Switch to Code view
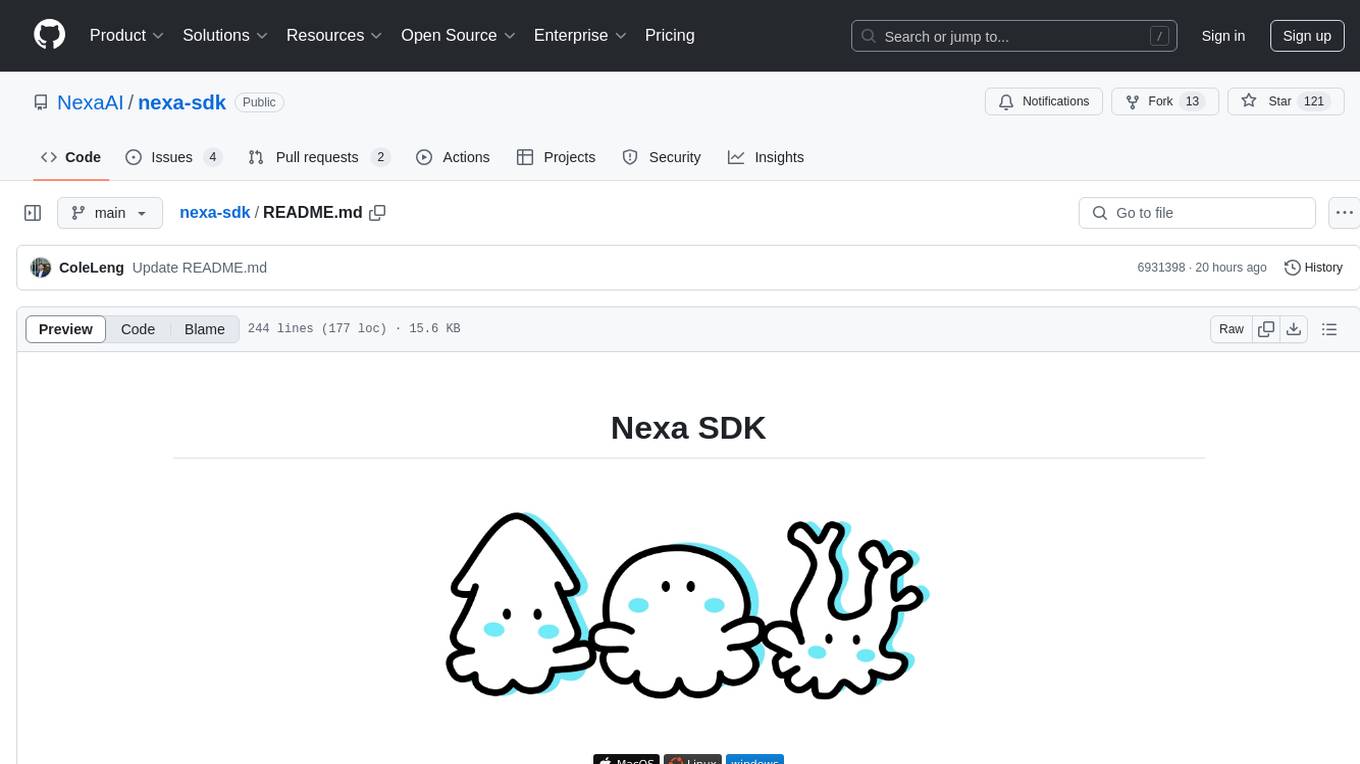 pos(138,329)
